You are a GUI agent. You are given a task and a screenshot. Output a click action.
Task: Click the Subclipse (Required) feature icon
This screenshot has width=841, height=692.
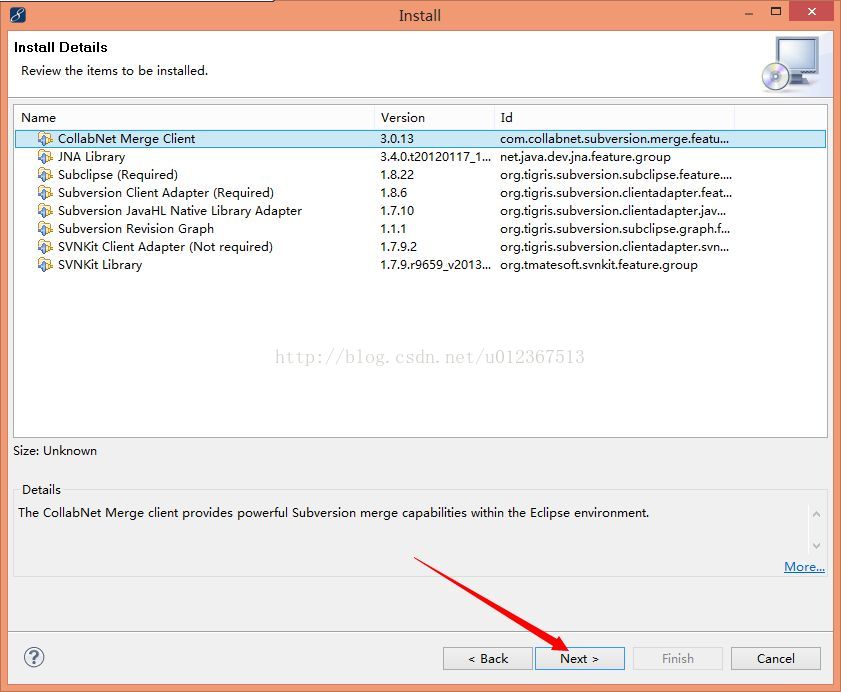coord(45,175)
